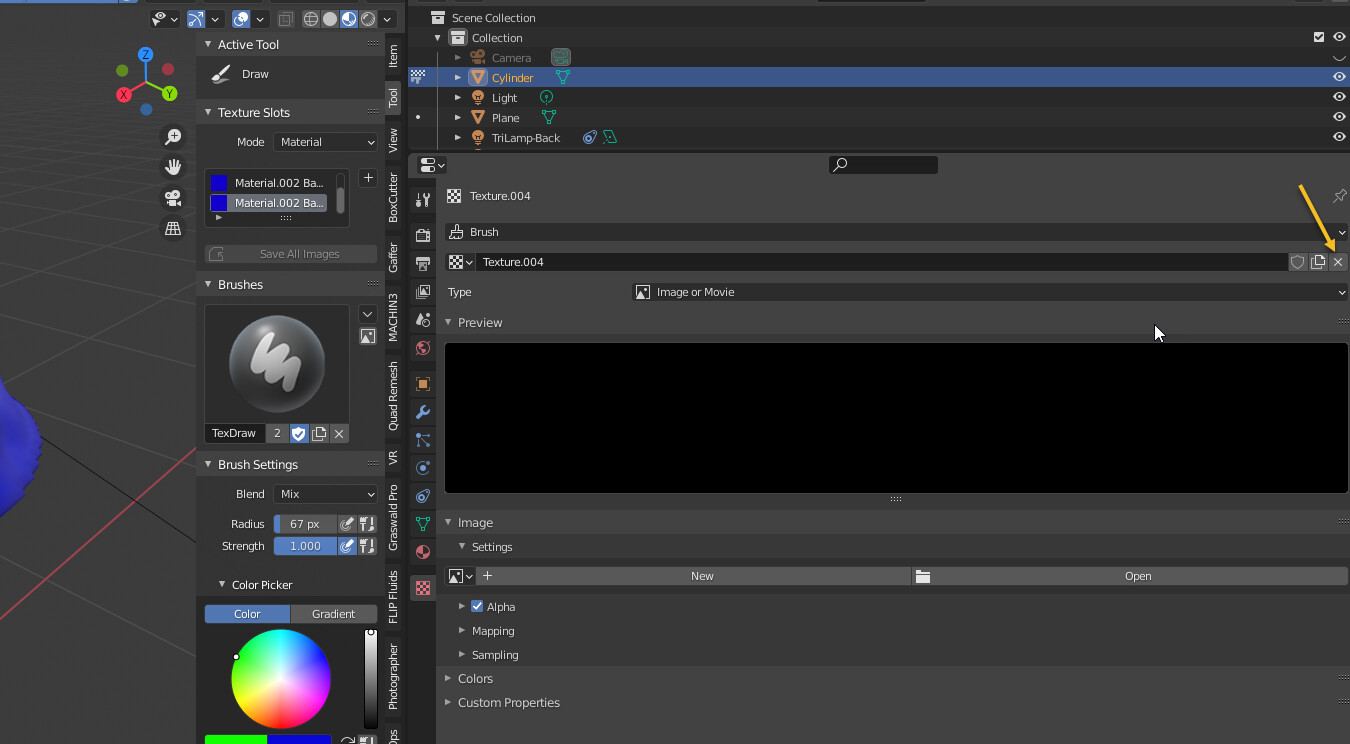The width and height of the screenshot is (1350, 744).
Task: Switch to the Output properties tab
Action: [x=422, y=263]
